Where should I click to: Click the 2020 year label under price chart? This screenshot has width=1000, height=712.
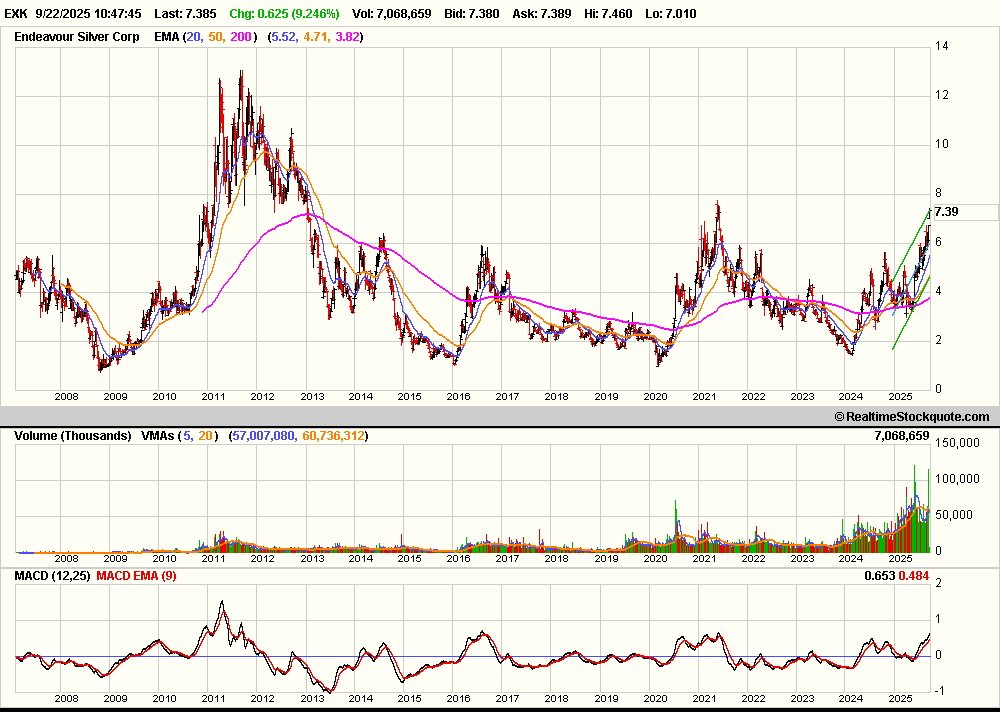(655, 396)
